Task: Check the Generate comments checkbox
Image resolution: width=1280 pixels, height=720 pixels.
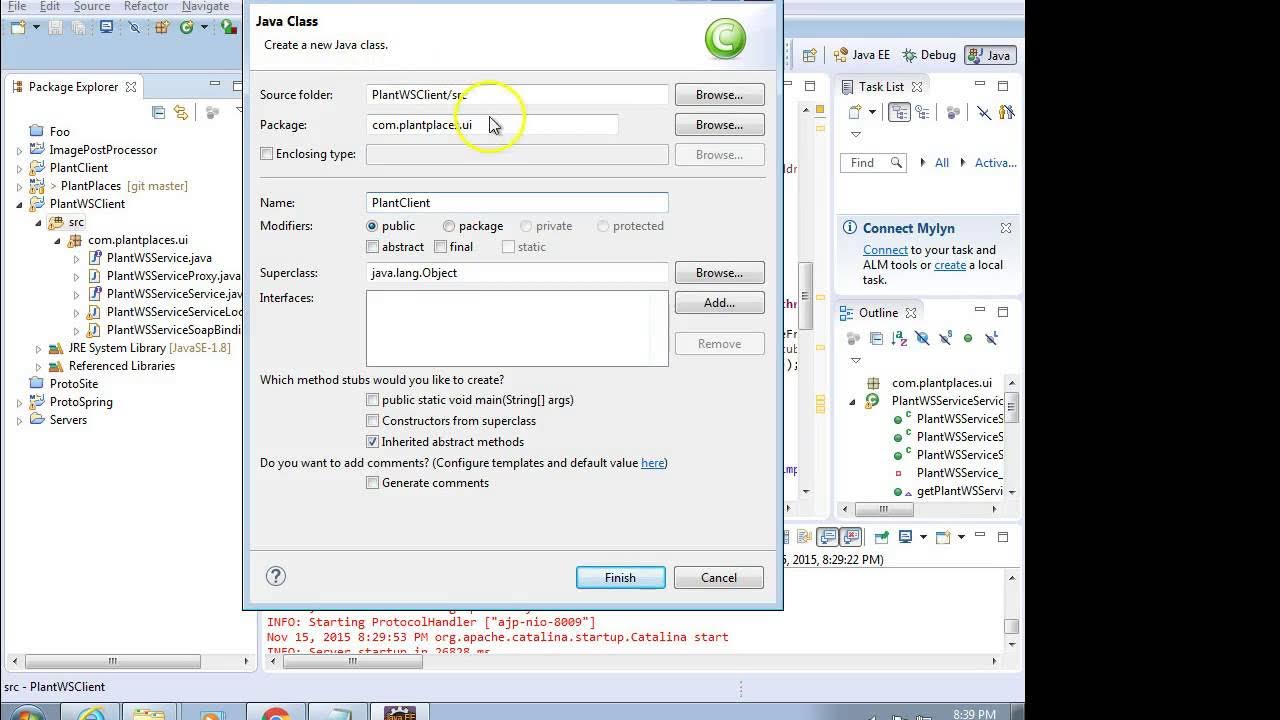Action: click(x=372, y=483)
